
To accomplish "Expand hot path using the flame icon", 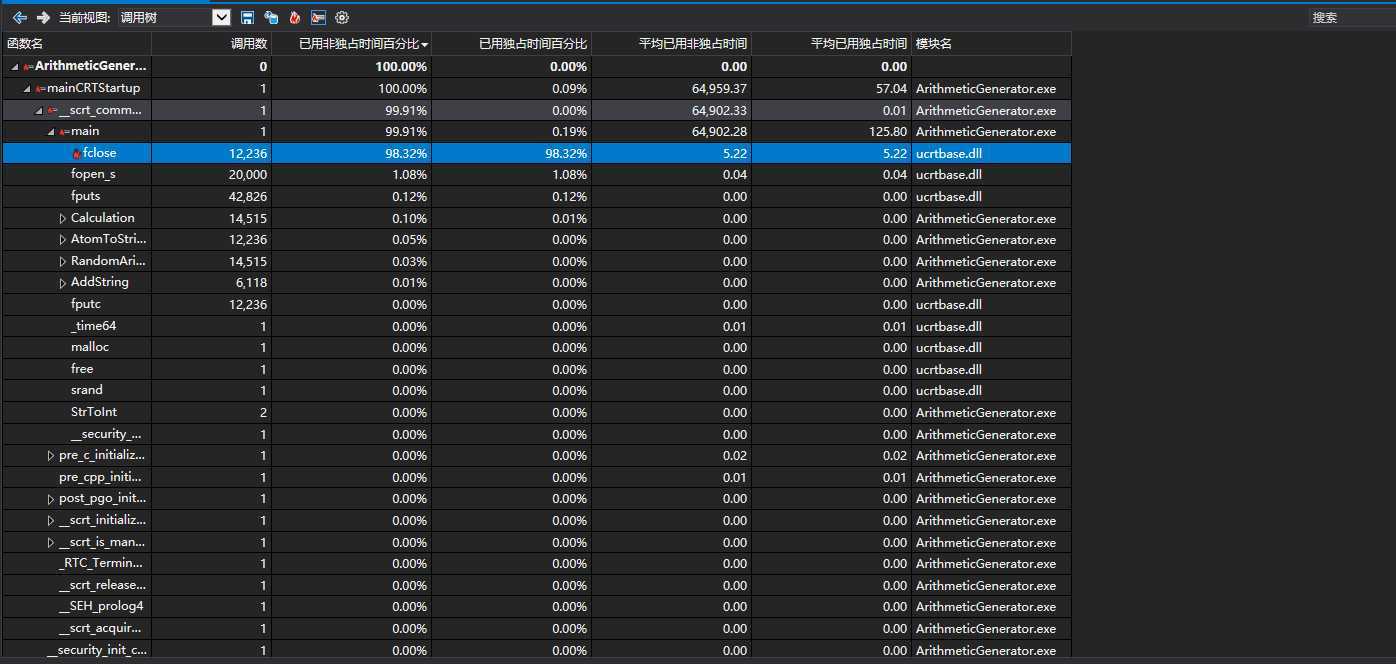I will (294, 17).
